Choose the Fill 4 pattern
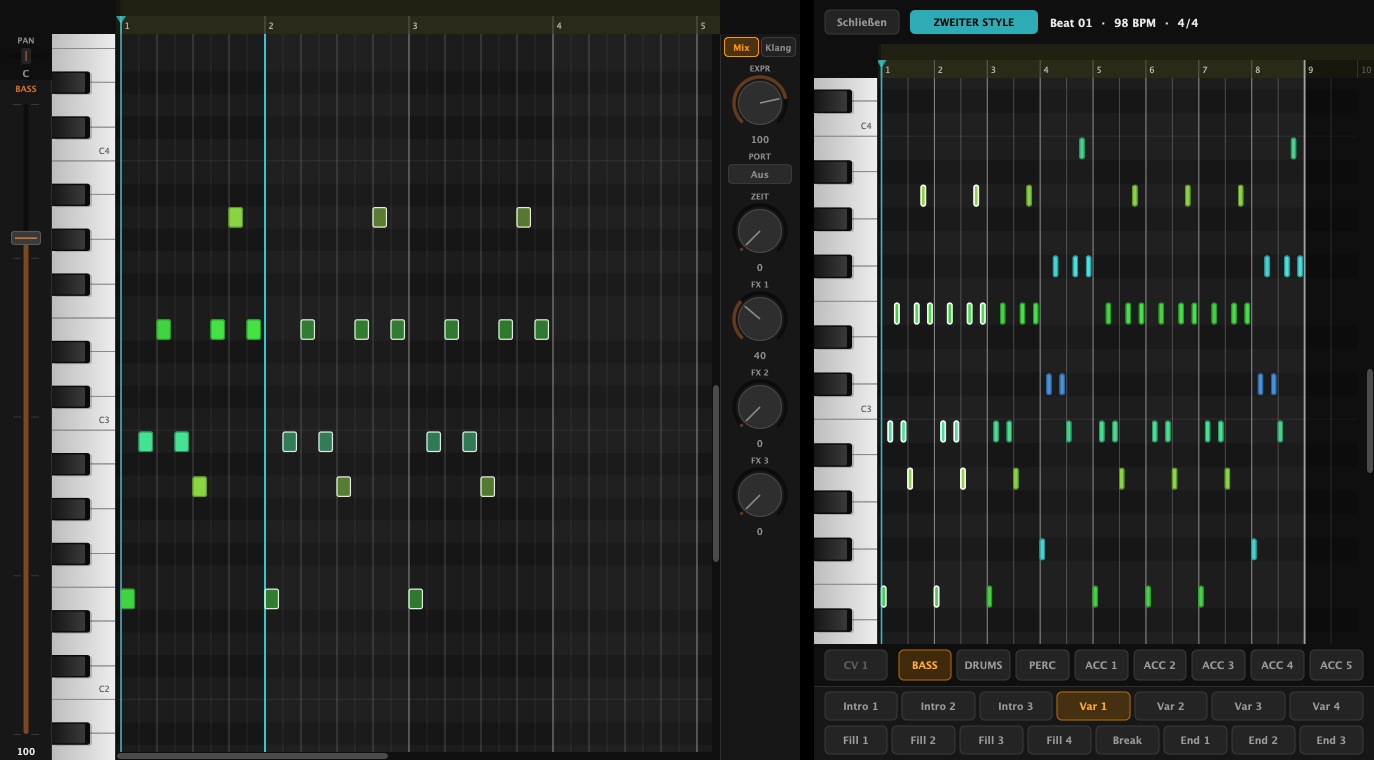 pyautogui.click(x=1059, y=740)
